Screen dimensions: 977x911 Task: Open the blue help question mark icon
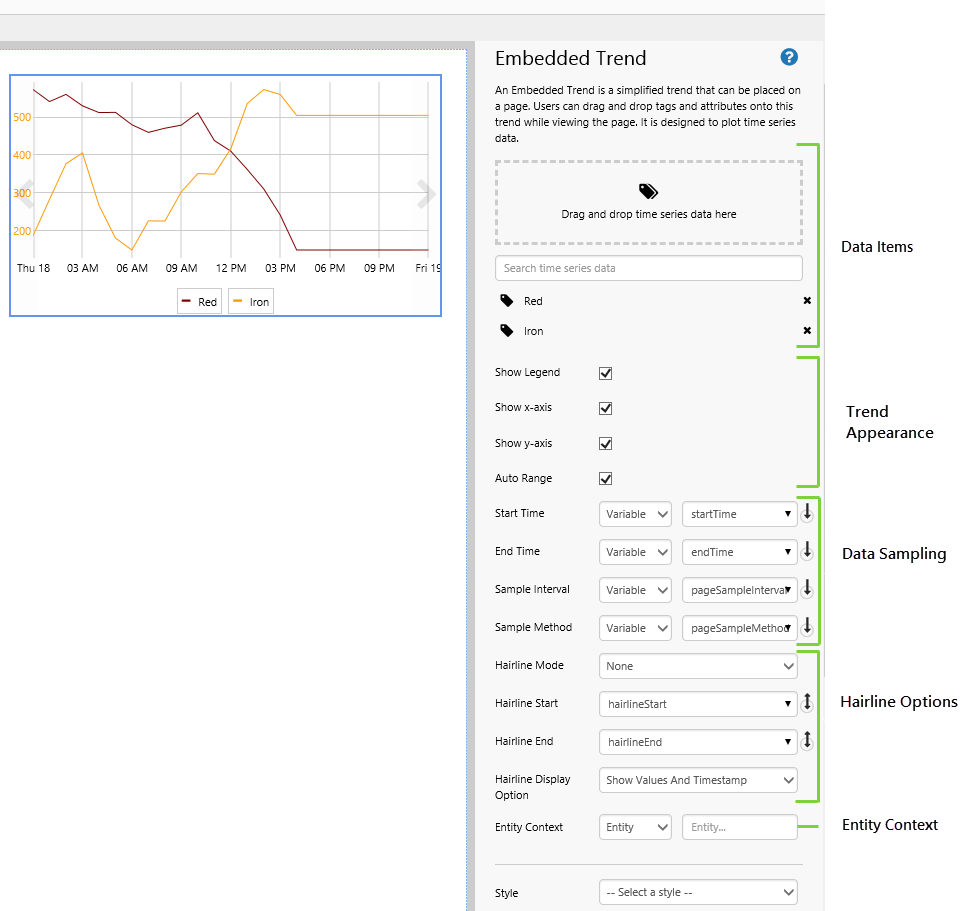tap(789, 57)
